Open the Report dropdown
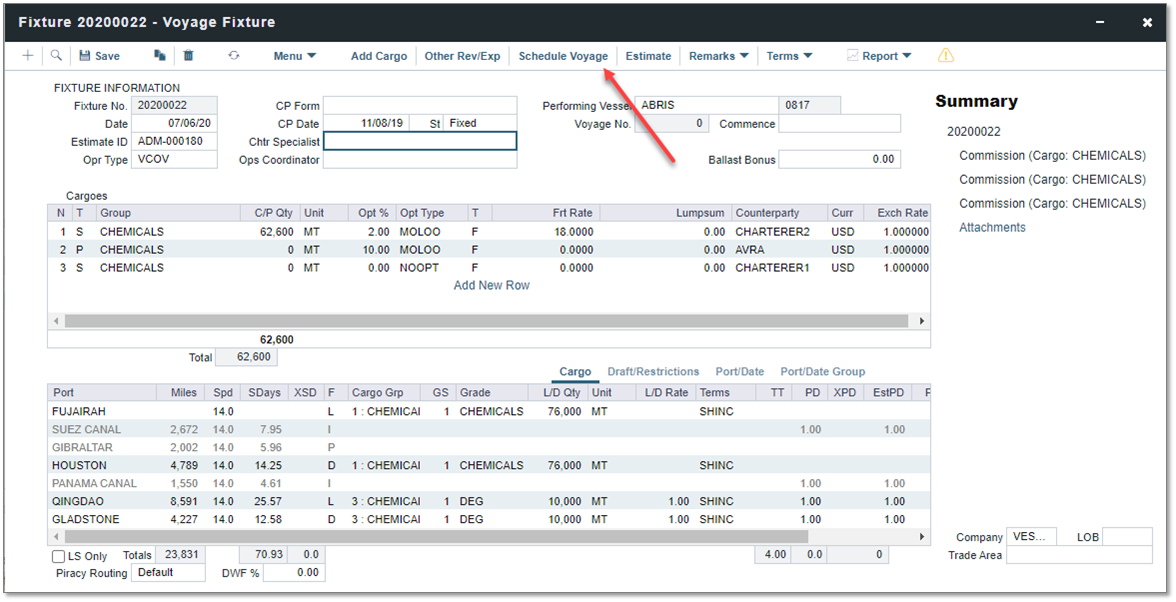1176x602 pixels. click(x=879, y=56)
